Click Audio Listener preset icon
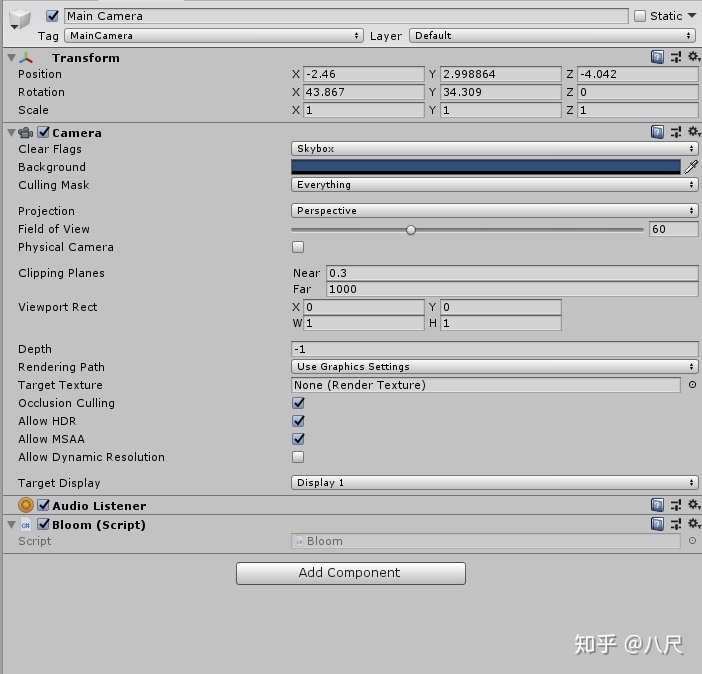 pyautogui.click(x=676, y=505)
